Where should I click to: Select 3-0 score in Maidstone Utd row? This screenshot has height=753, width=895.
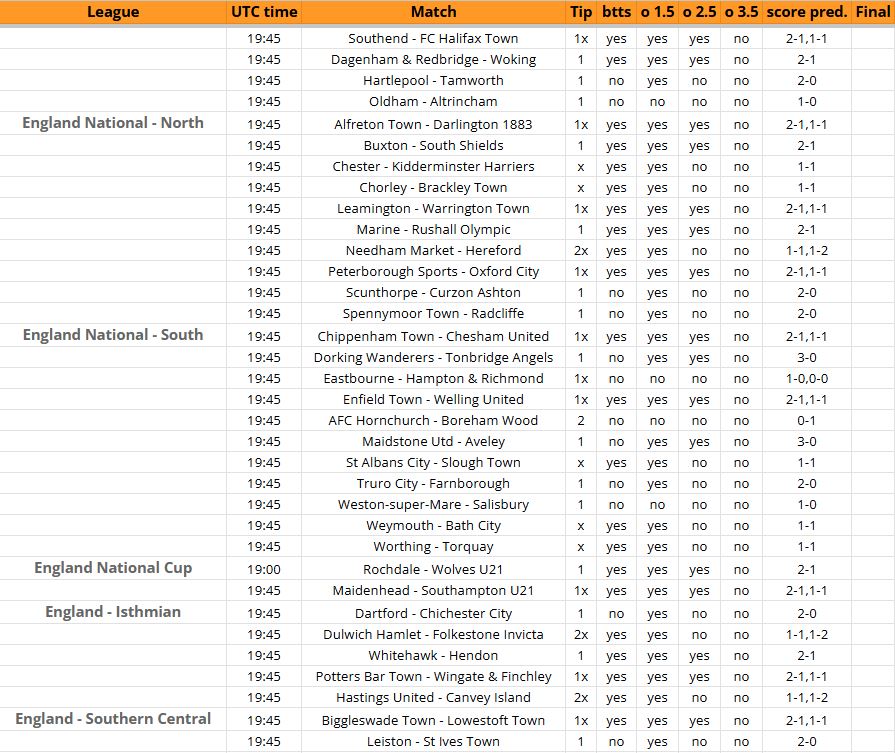[807, 442]
